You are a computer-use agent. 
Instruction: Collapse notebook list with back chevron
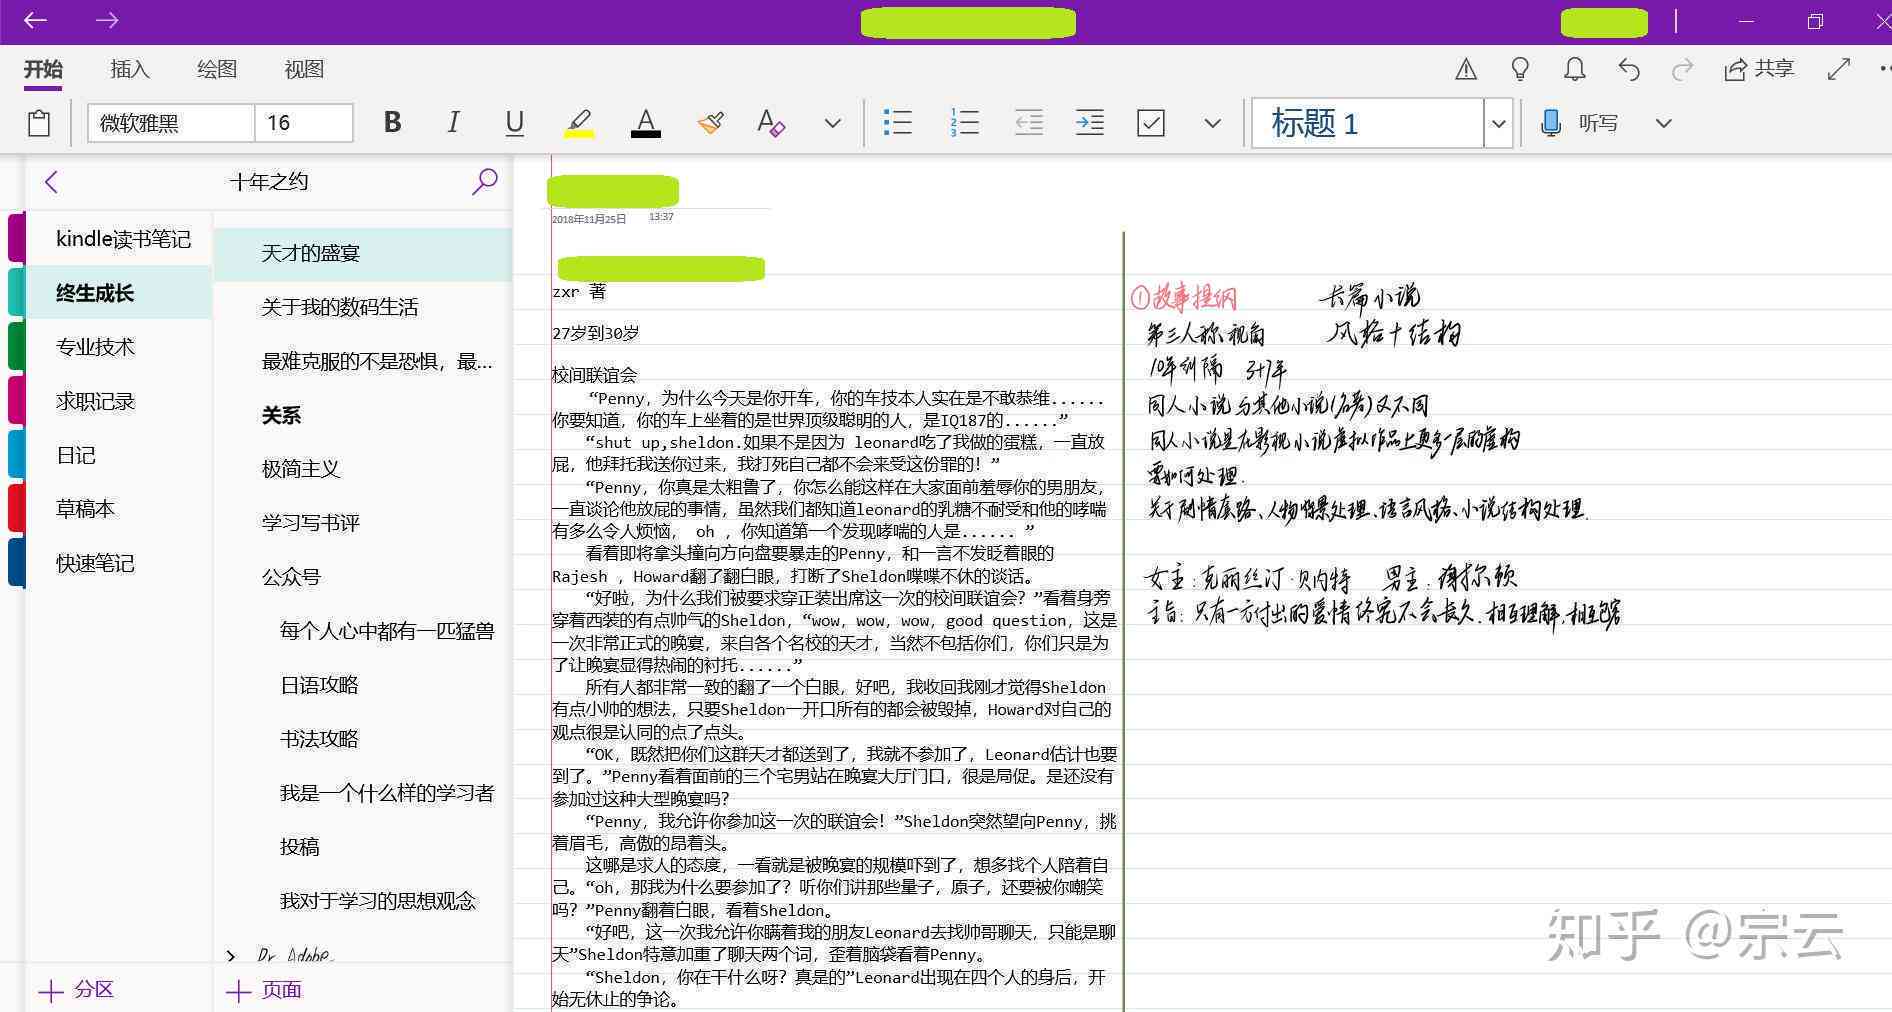click(x=52, y=182)
